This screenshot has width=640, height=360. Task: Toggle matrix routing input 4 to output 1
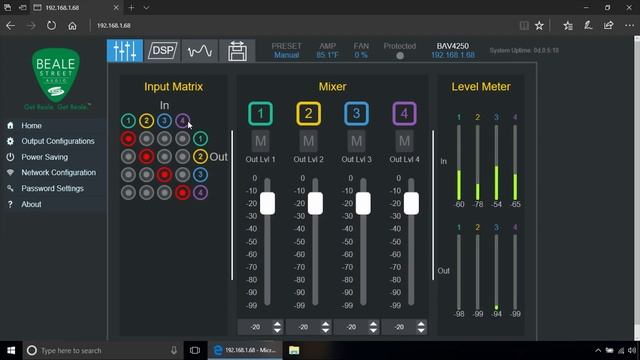tap(182, 139)
